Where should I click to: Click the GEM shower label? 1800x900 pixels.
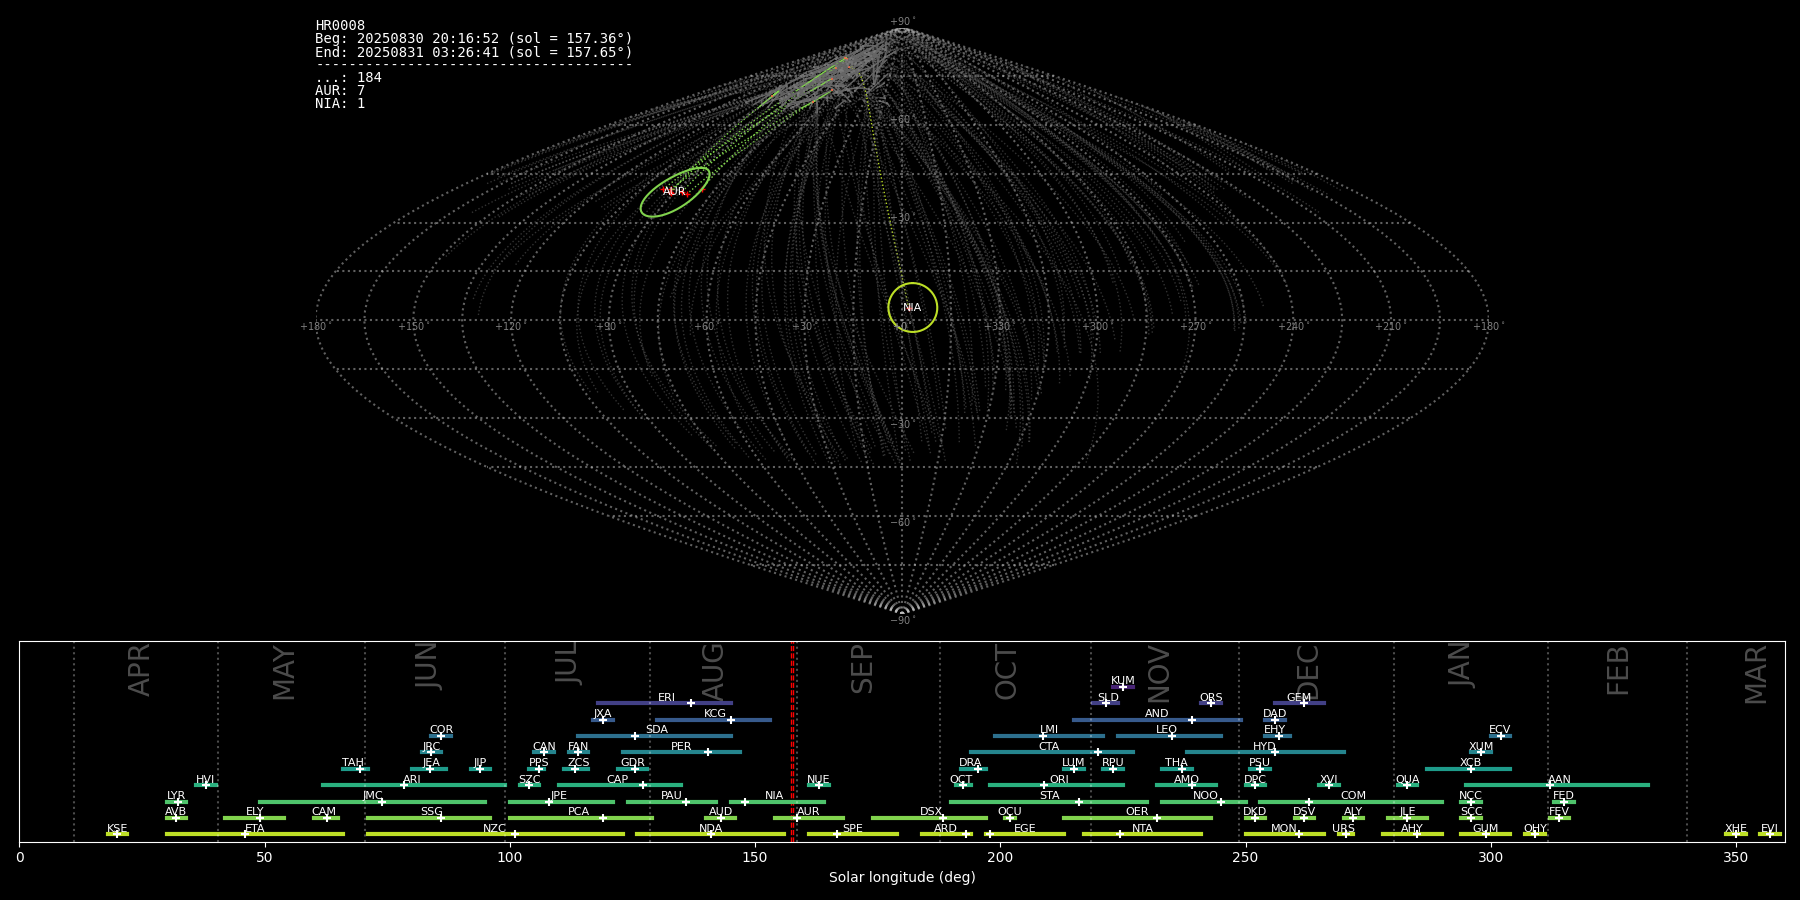point(1299,698)
